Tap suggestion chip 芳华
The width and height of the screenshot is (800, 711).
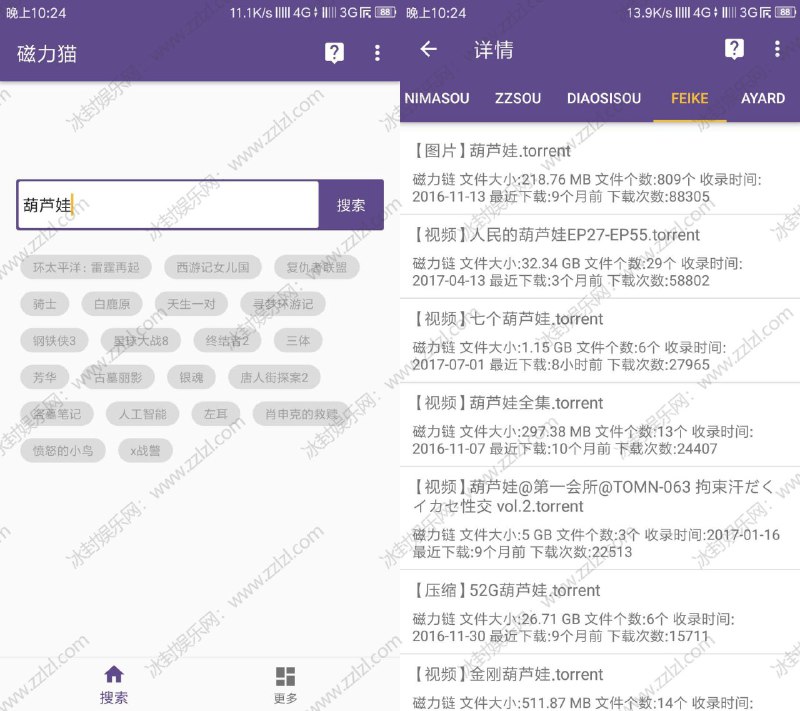tap(44, 377)
